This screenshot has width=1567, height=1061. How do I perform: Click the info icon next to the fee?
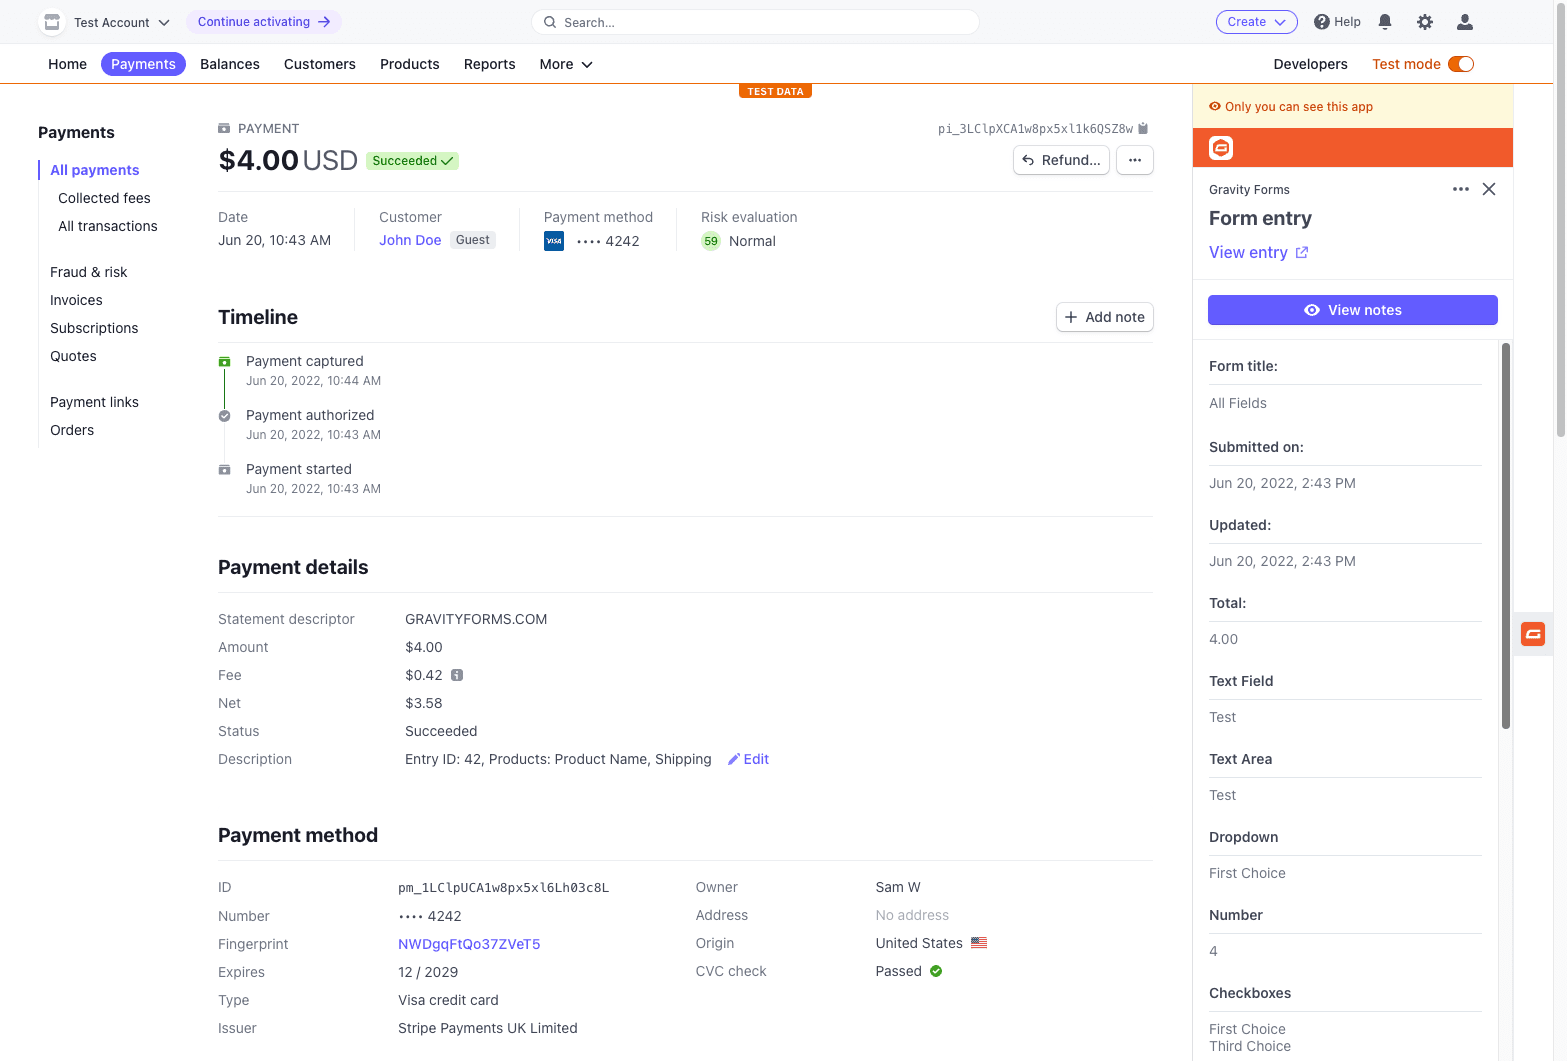(x=458, y=675)
